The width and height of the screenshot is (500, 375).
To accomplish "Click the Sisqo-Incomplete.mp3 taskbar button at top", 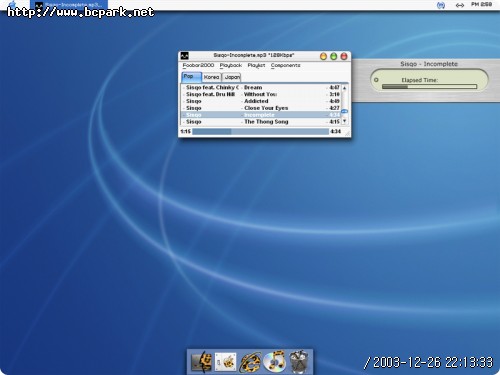I will tap(69, 5).
